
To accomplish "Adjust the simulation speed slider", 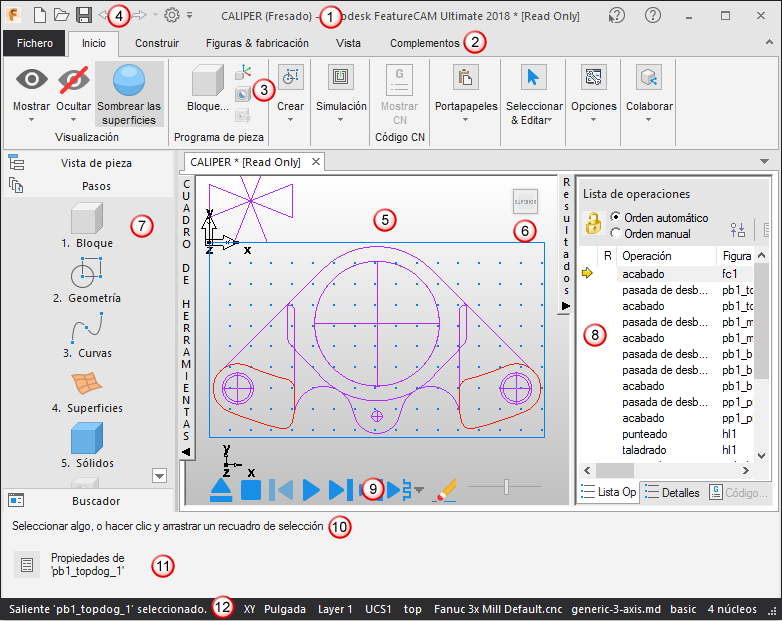I will pos(505,487).
